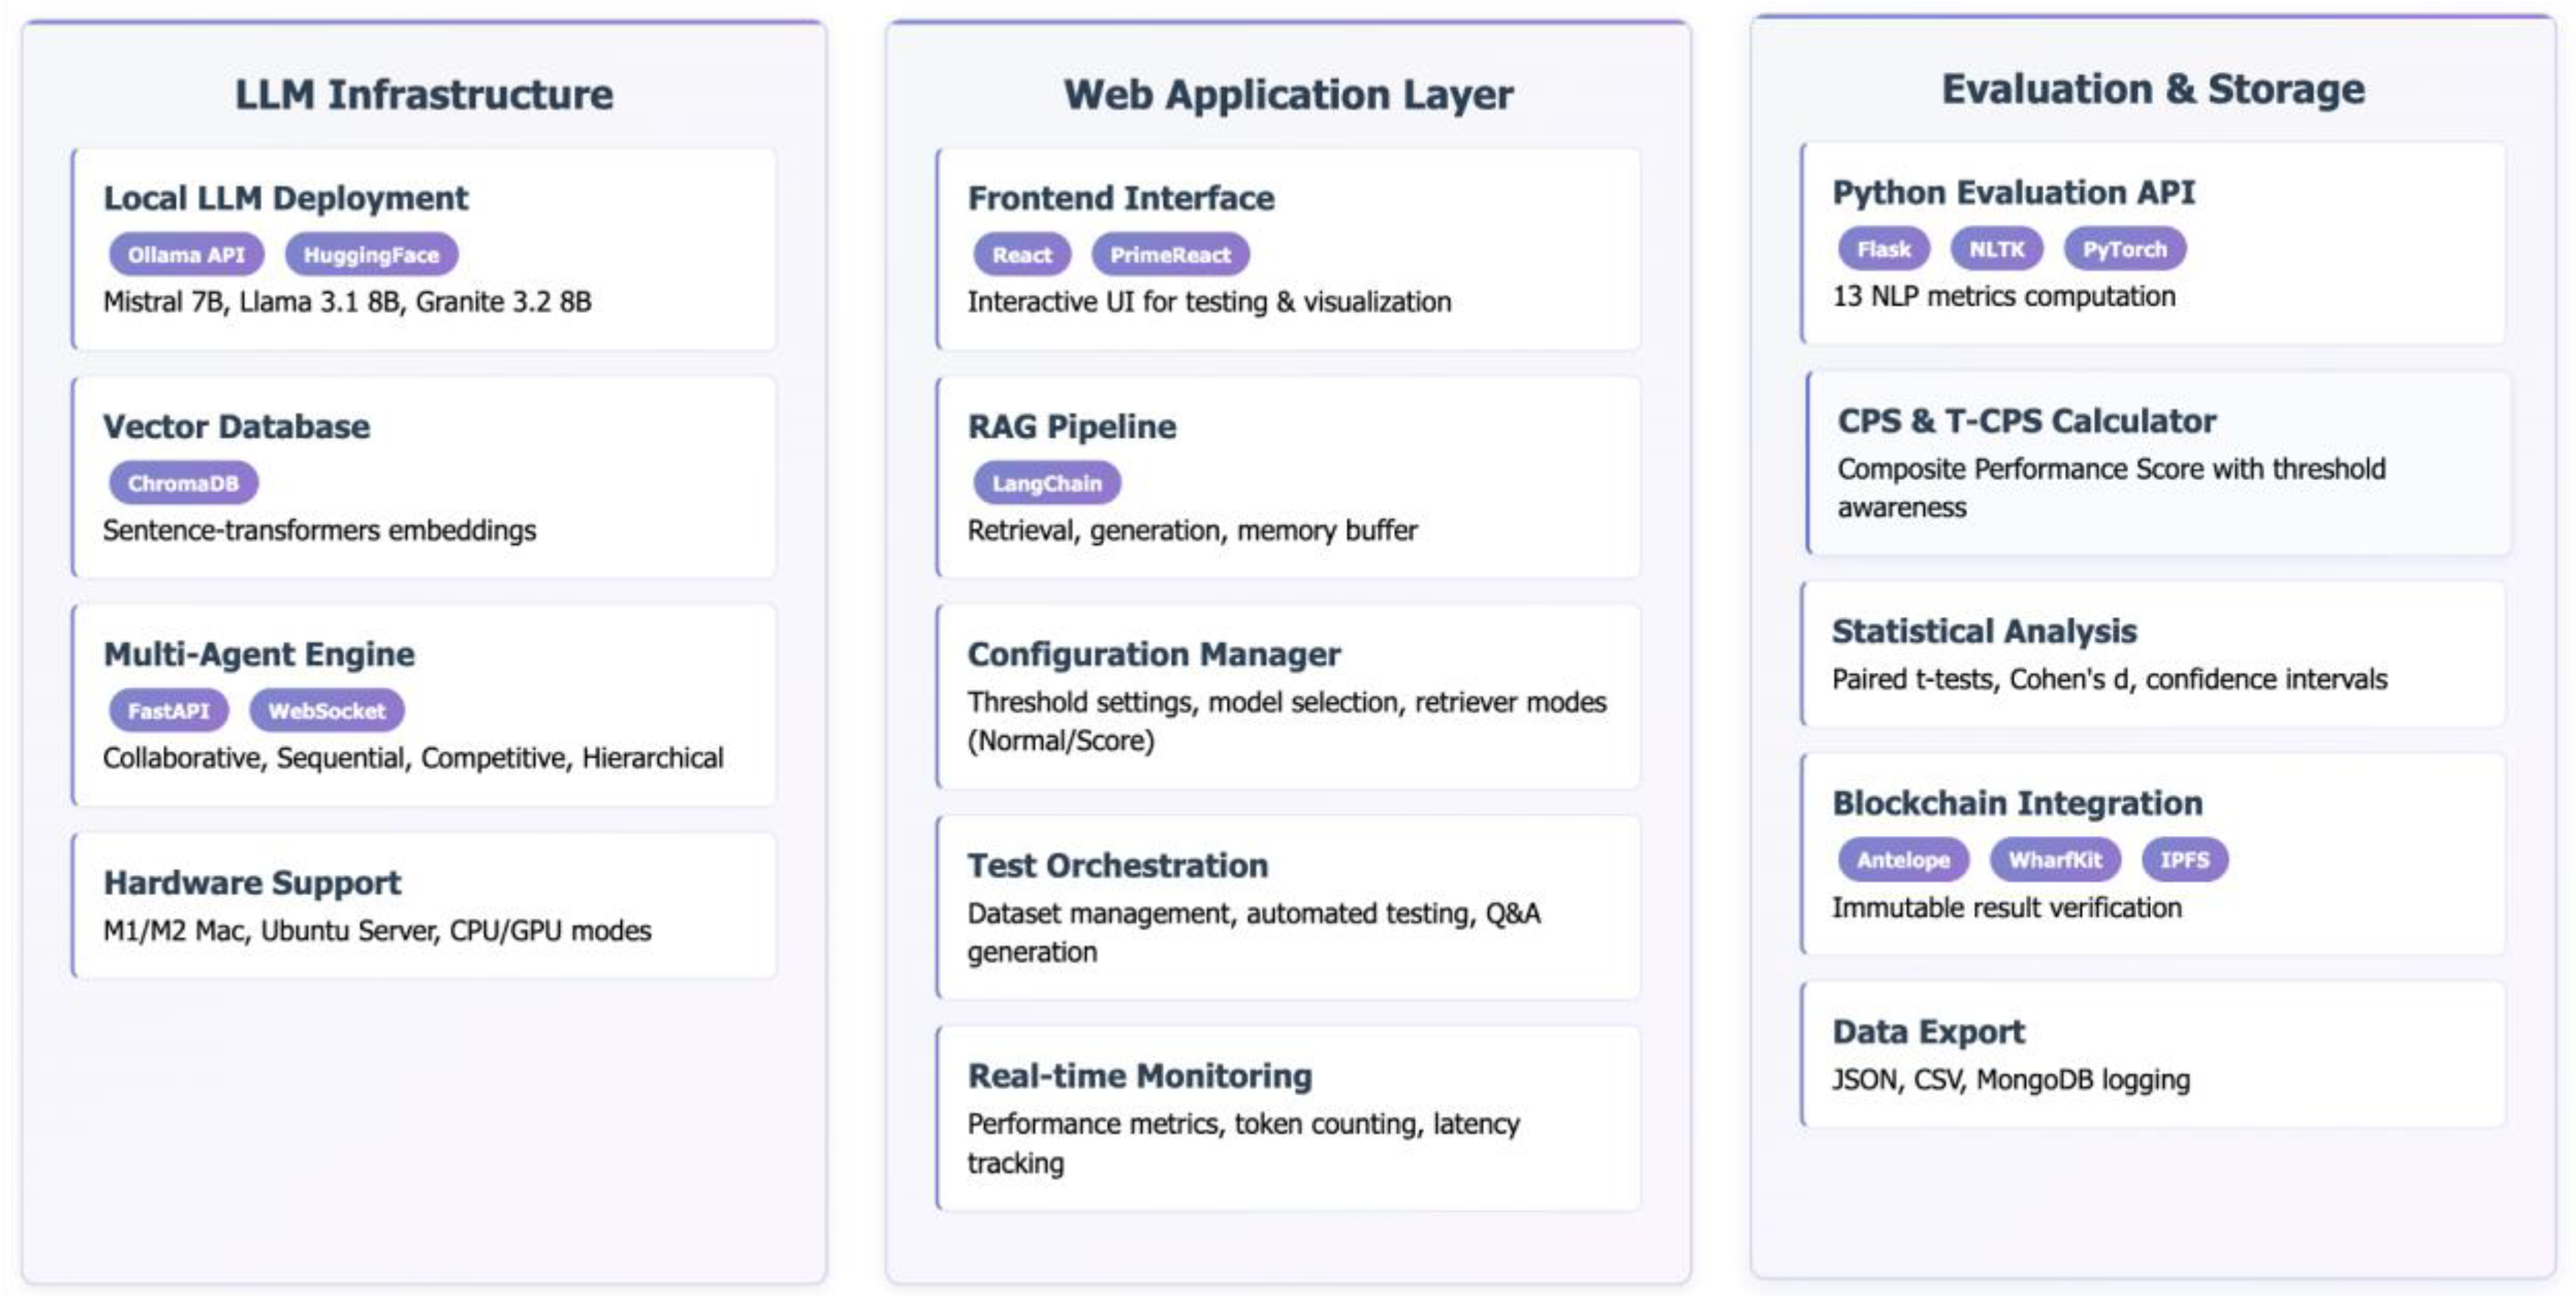This screenshot has height=1296, width=2576.
Task: Click the ChromaDB badge
Action: (x=183, y=483)
